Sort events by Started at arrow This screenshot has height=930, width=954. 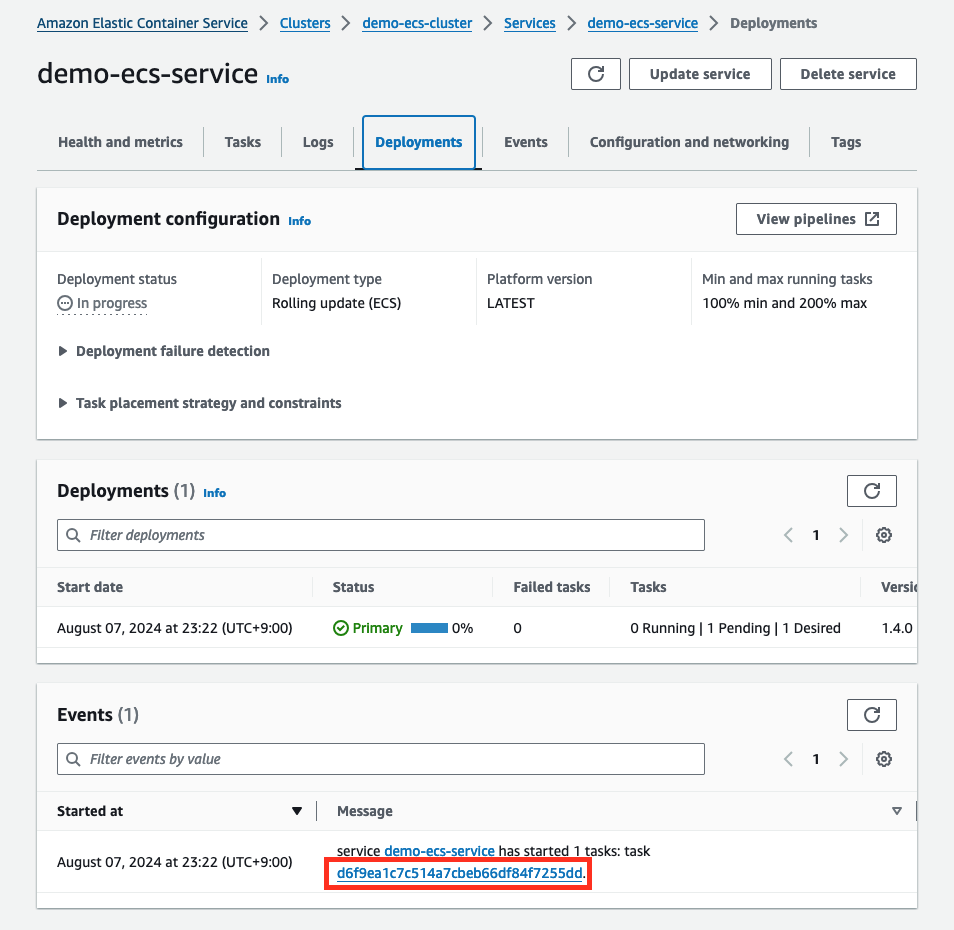297,811
